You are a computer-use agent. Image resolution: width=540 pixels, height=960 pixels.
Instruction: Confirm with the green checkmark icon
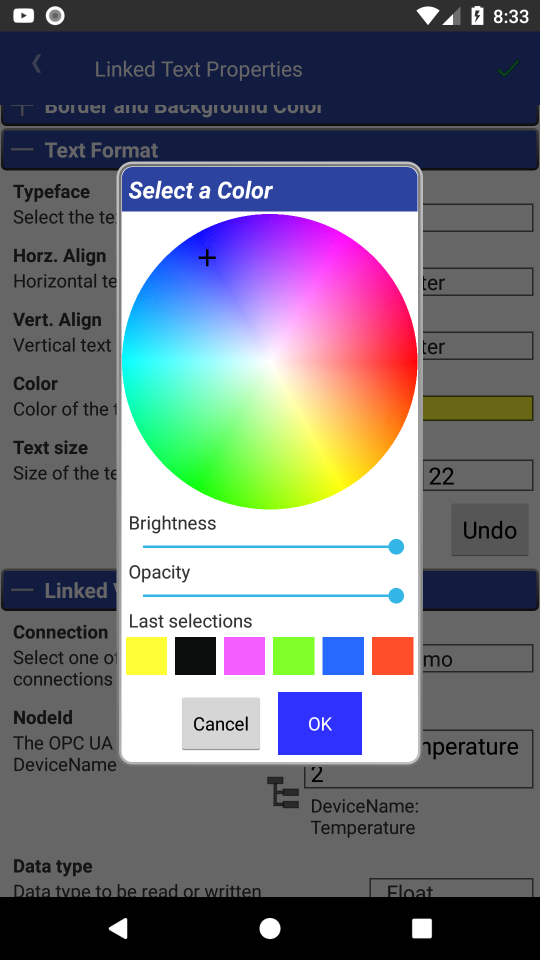click(x=508, y=68)
